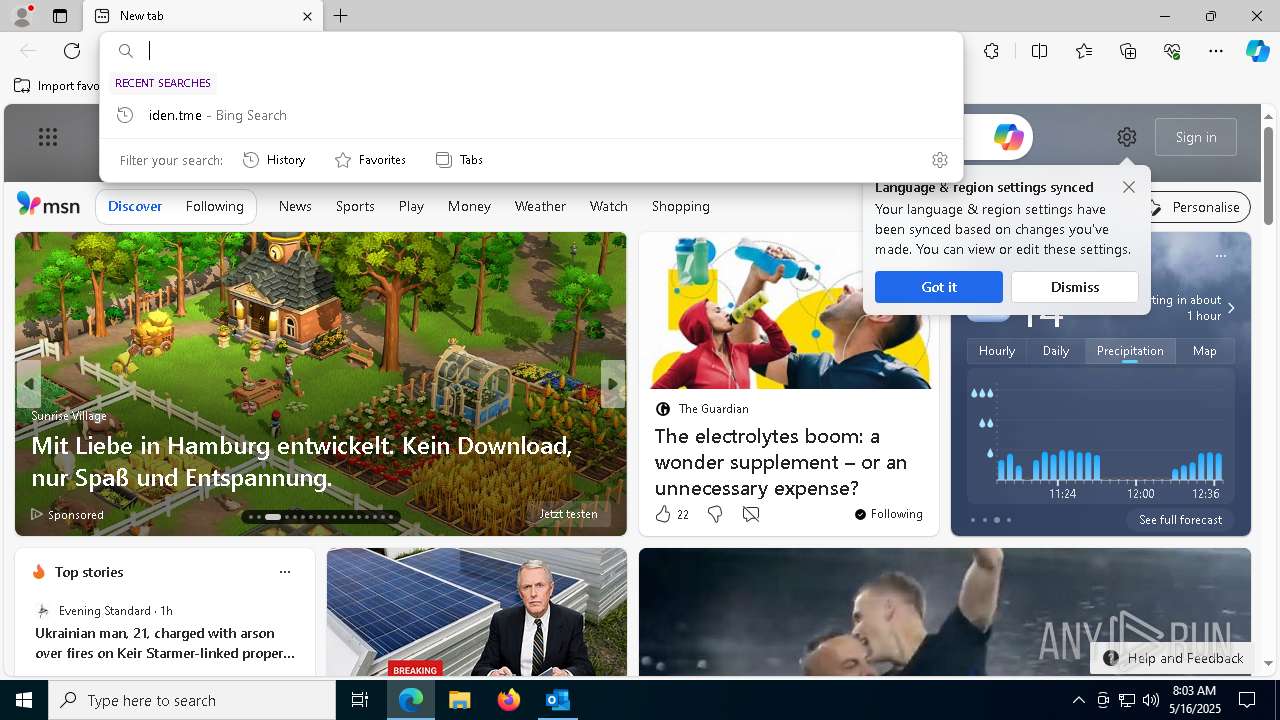The image size is (1280, 720).
Task: Open Split screen icon
Action: [1039, 51]
